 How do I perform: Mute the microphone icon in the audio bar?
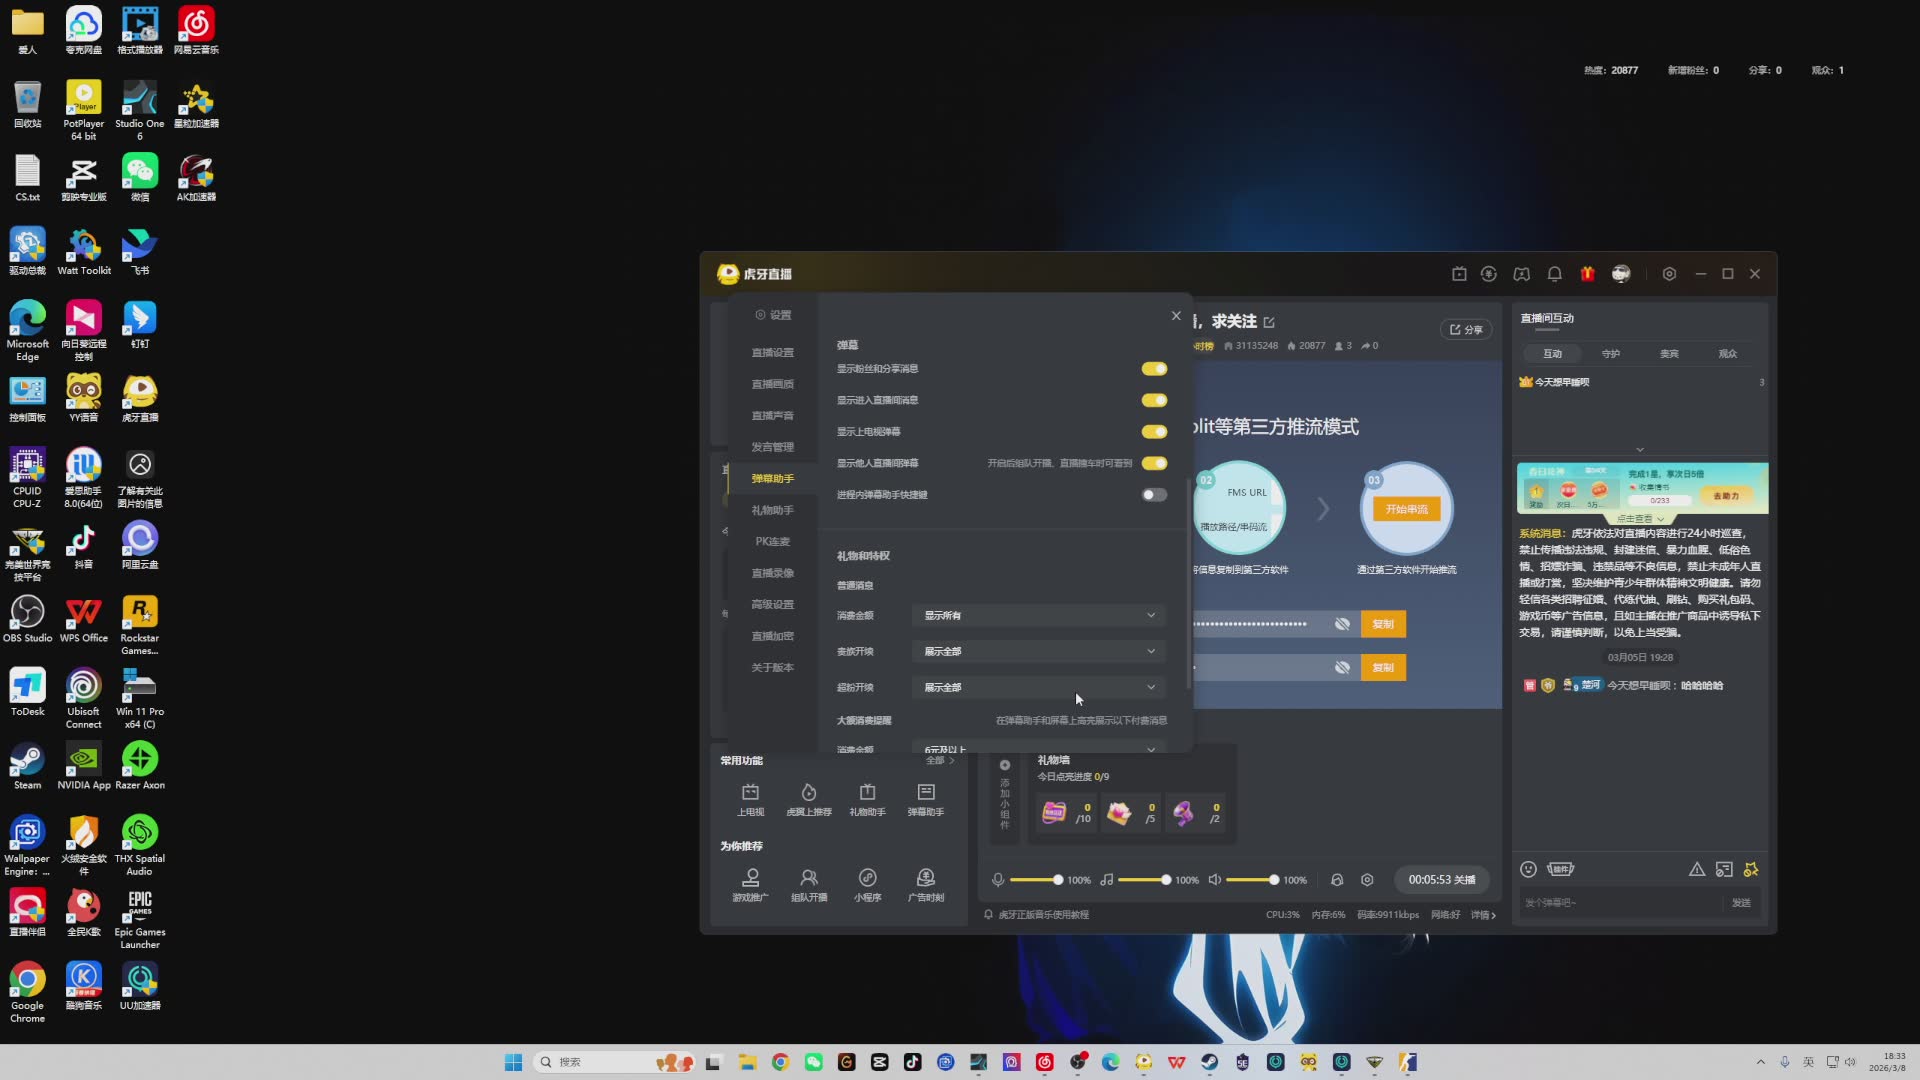click(x=997, y=880)
